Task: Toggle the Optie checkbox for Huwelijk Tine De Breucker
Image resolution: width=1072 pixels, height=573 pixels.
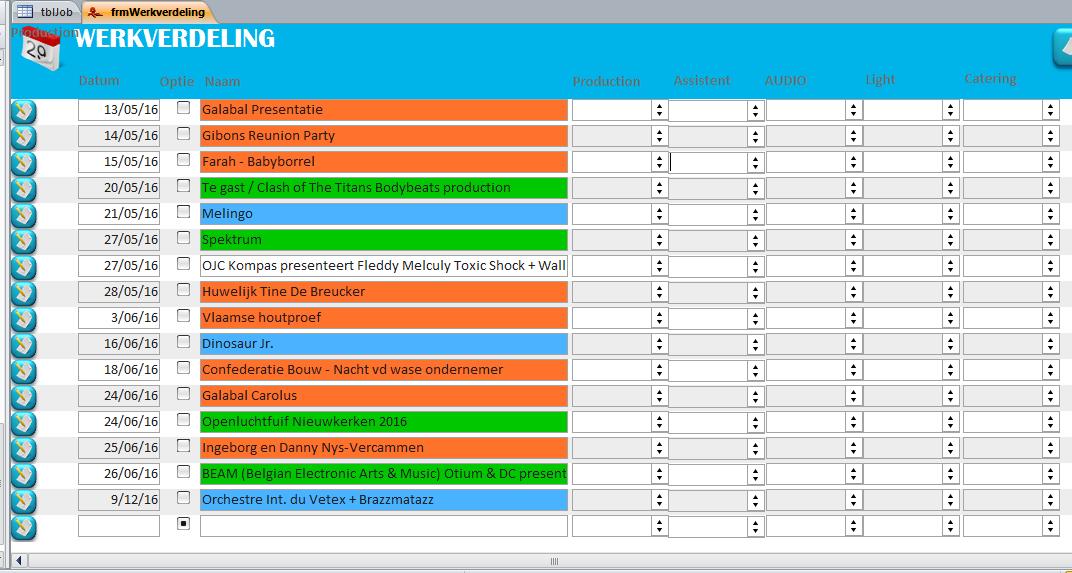Action: pyautogui.click(x=183, y=289)
